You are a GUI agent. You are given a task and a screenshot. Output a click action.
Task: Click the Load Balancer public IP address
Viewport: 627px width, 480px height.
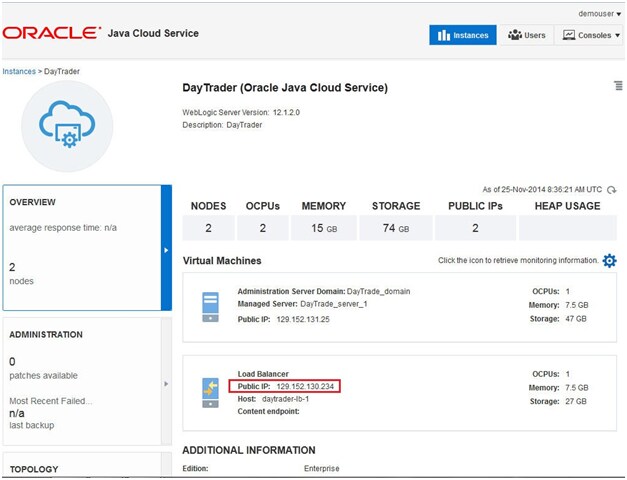coord(304,387)
